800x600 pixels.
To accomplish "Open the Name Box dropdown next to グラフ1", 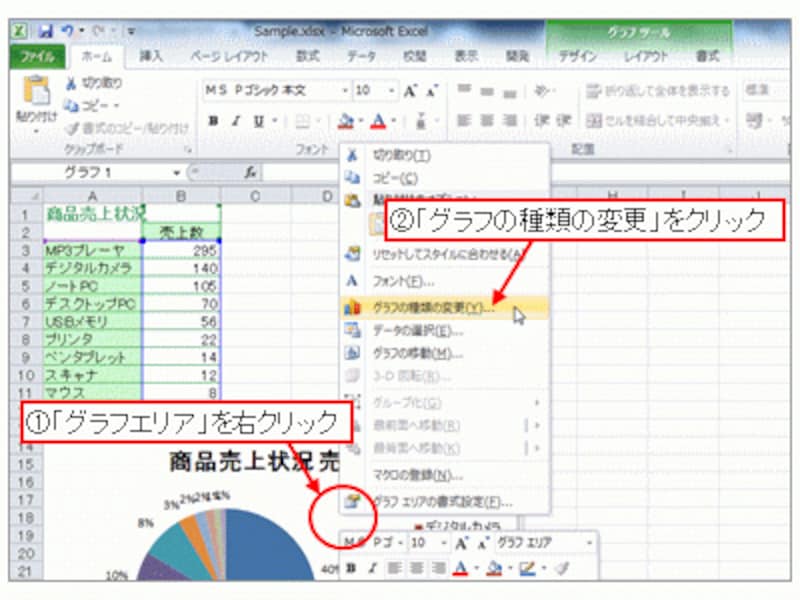I will click(x=176, y=173).
